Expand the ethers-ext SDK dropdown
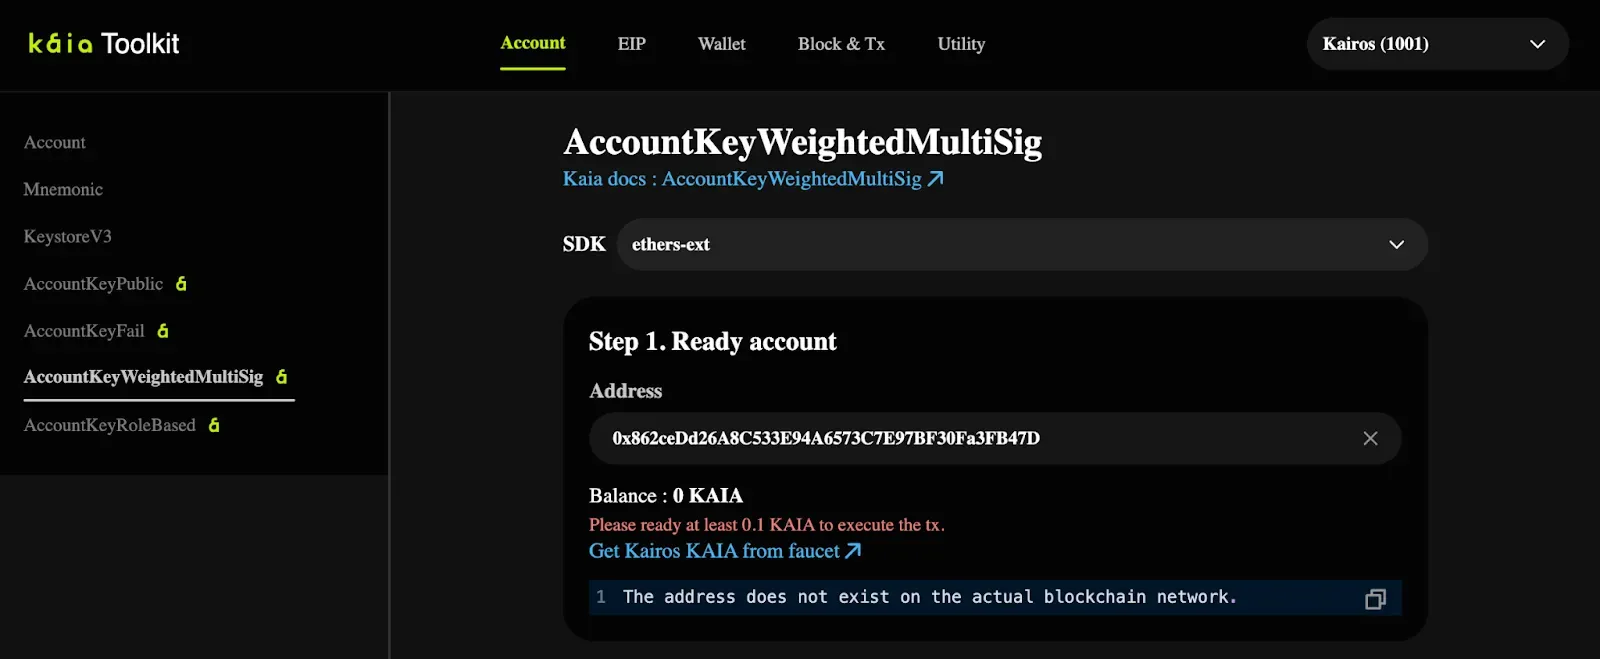This screenshot has height=659, width=1600. tap(1020, 245)
